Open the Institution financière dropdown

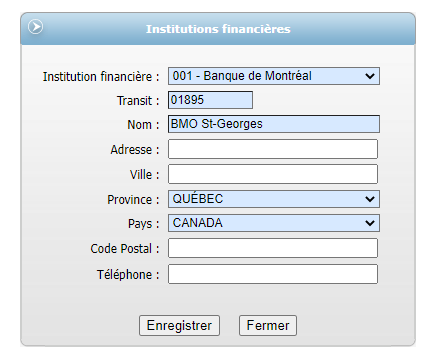274,76
